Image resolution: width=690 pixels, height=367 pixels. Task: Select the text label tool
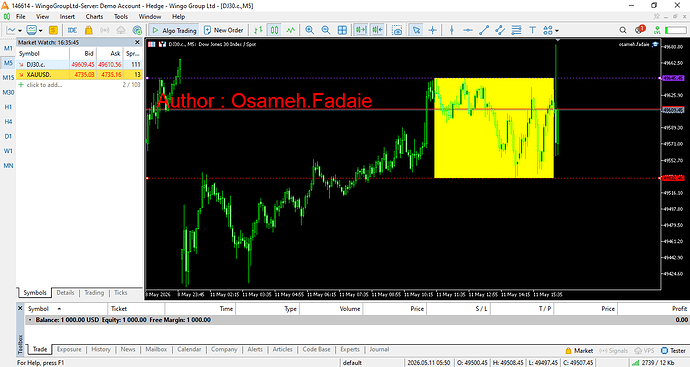(532, 30)
